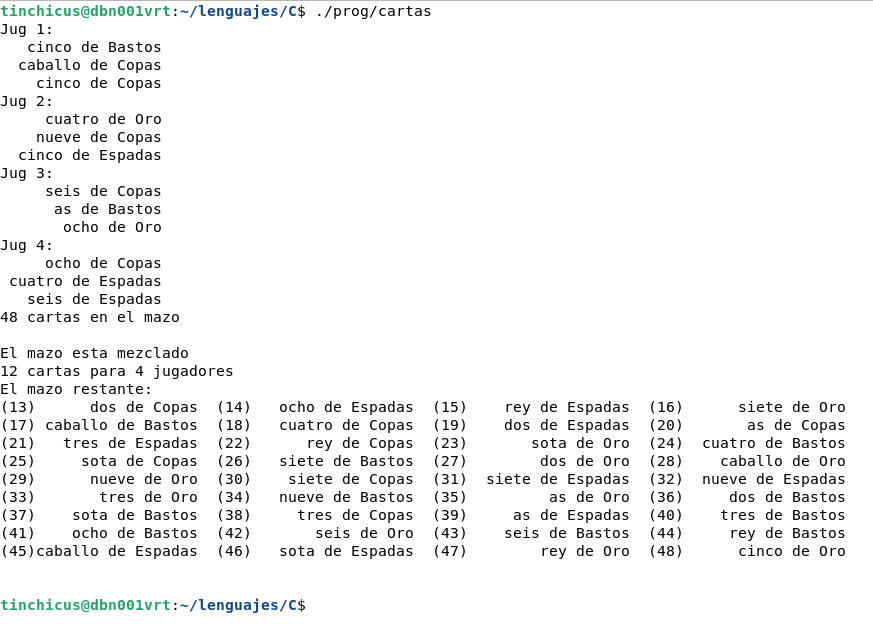Click the 'Jug 4:' header line
The width and height of the screenshot is (873, 625).
[x=27, y=245]
